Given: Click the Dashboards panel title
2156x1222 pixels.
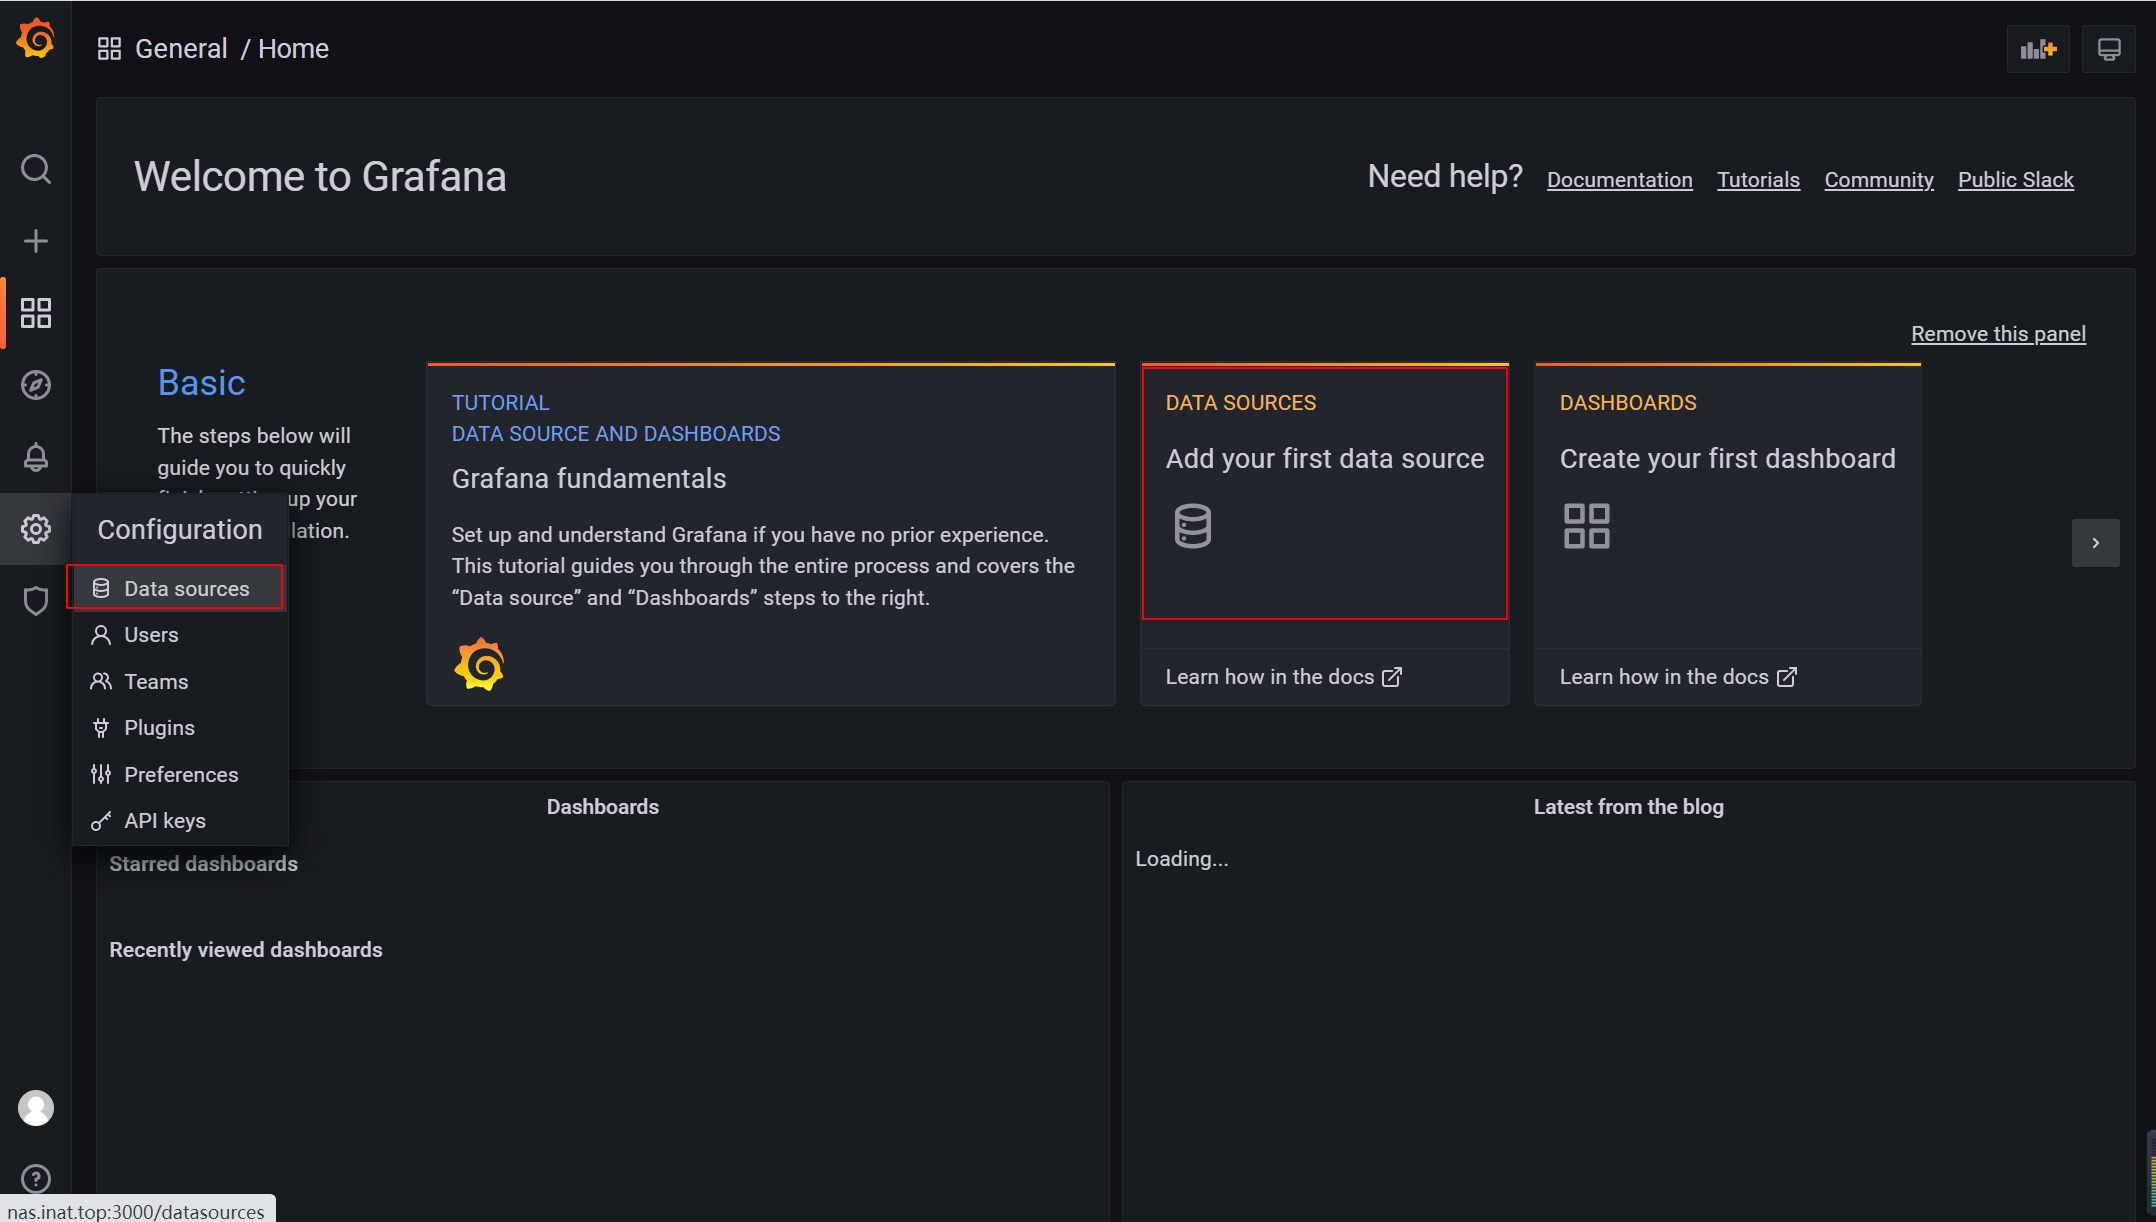Looking at the screenshot, I should tap(602, 807).
